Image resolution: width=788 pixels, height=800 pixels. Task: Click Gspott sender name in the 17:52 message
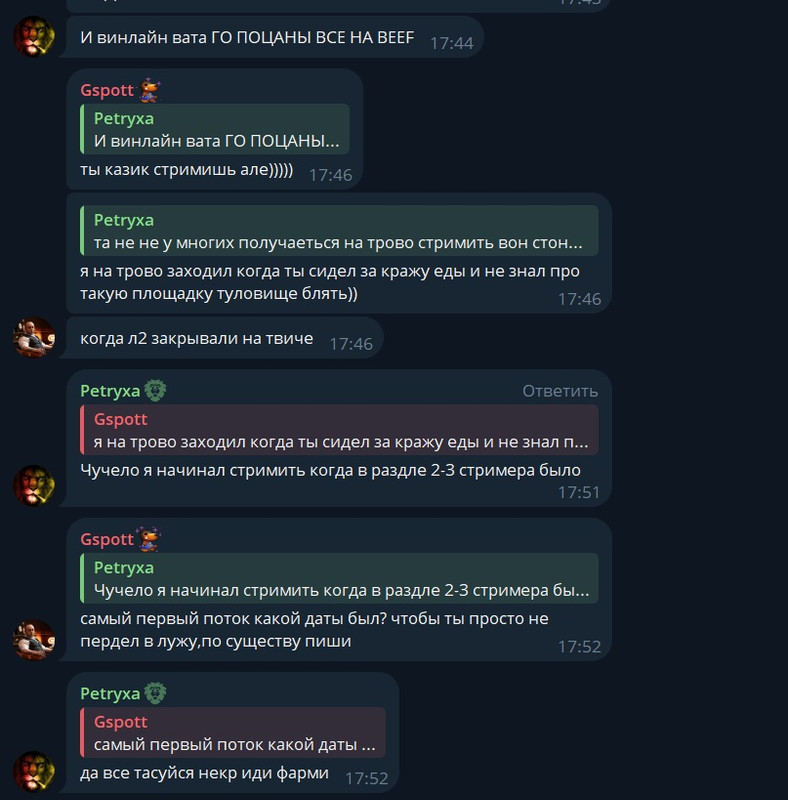click(107, 539)
